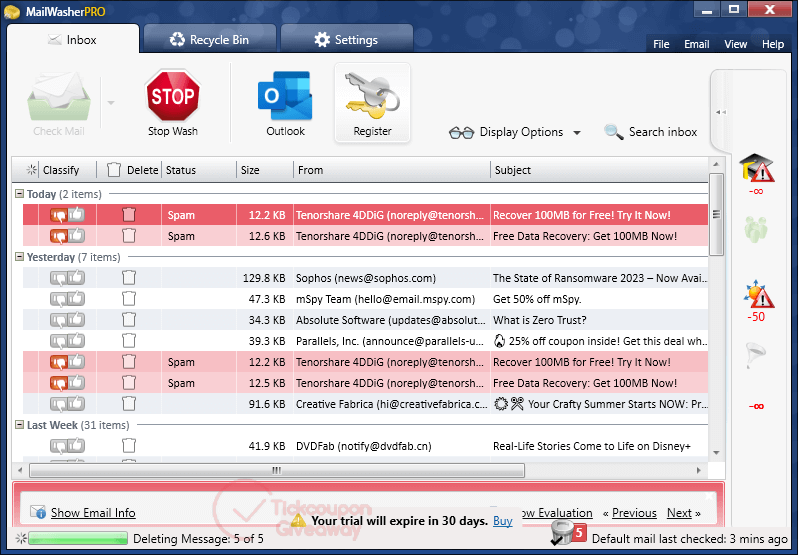Open the Display Options dropdown arrow

(x=577, y=133)
